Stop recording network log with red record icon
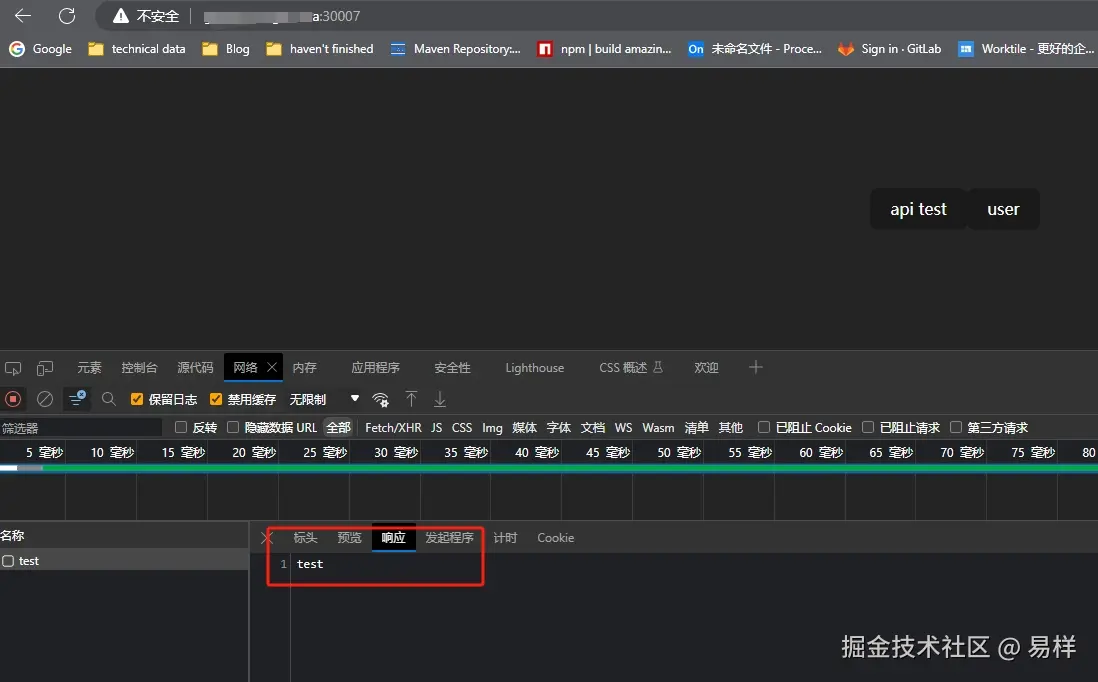1098x682 pixels. [x=13, y=399]
